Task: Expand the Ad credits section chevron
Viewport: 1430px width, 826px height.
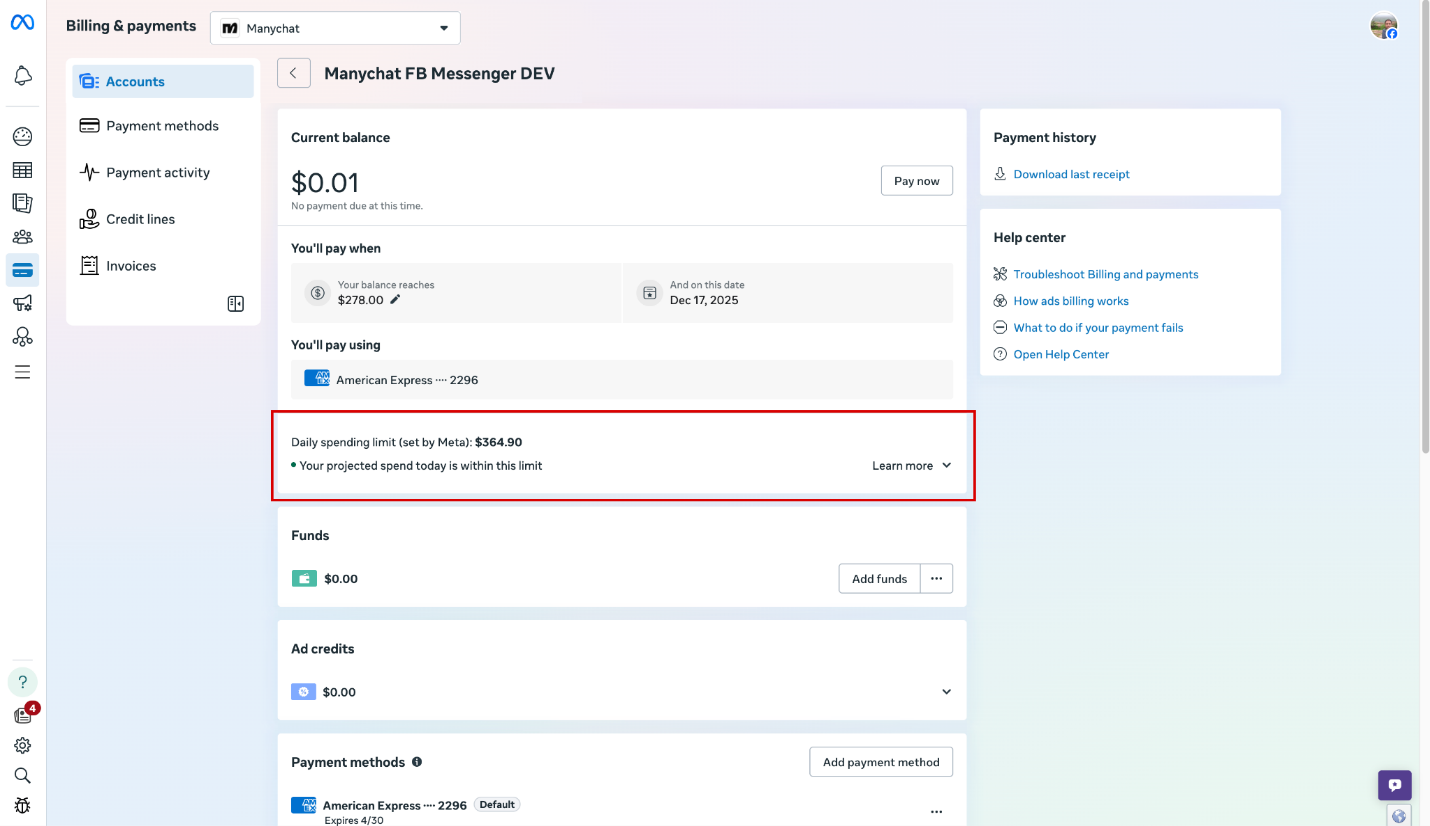Action: coord(946,691)
